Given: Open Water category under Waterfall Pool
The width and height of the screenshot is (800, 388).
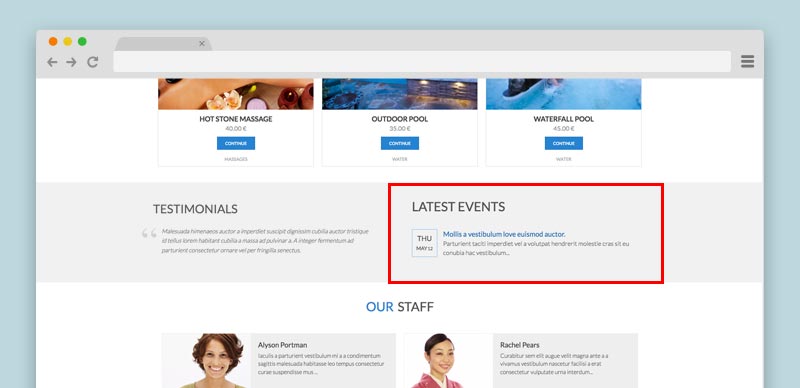Looking at the screenshot, I should tap(563, 159).
